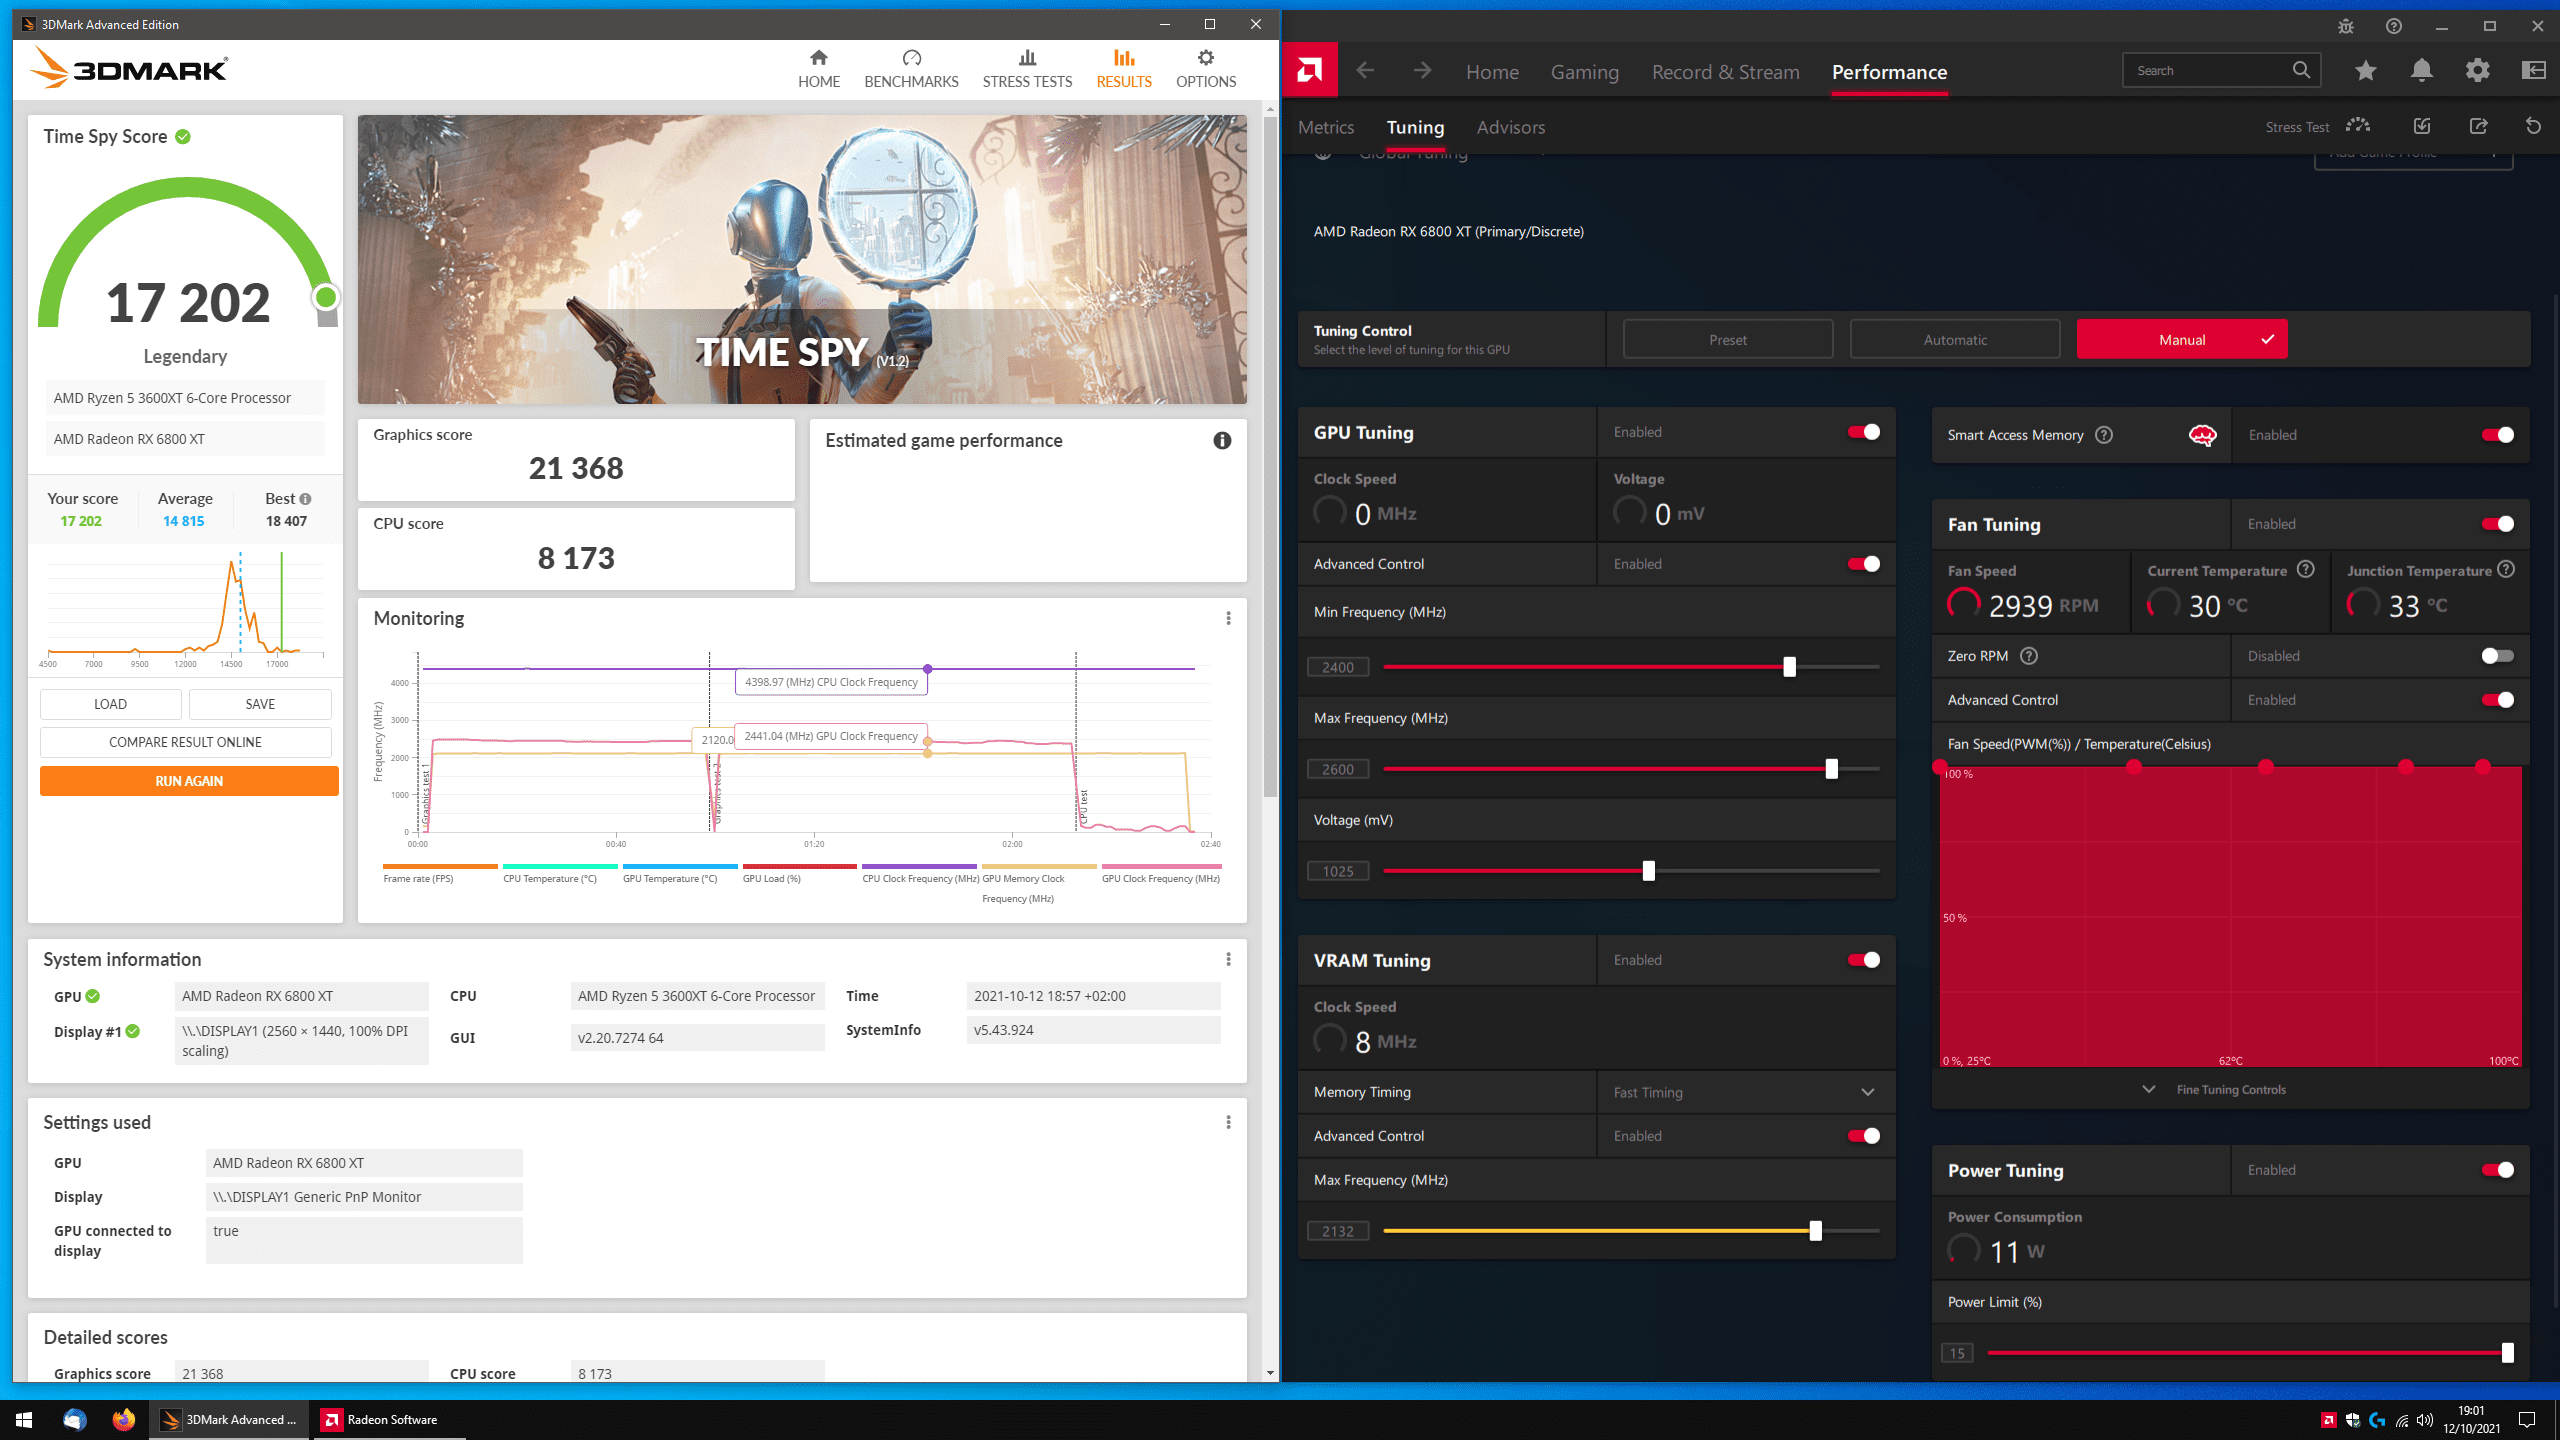Viewport: 2560px width, 1440px height.
Task: Click the AMD logo in Radeon Software
Action: pos(1309,70)
